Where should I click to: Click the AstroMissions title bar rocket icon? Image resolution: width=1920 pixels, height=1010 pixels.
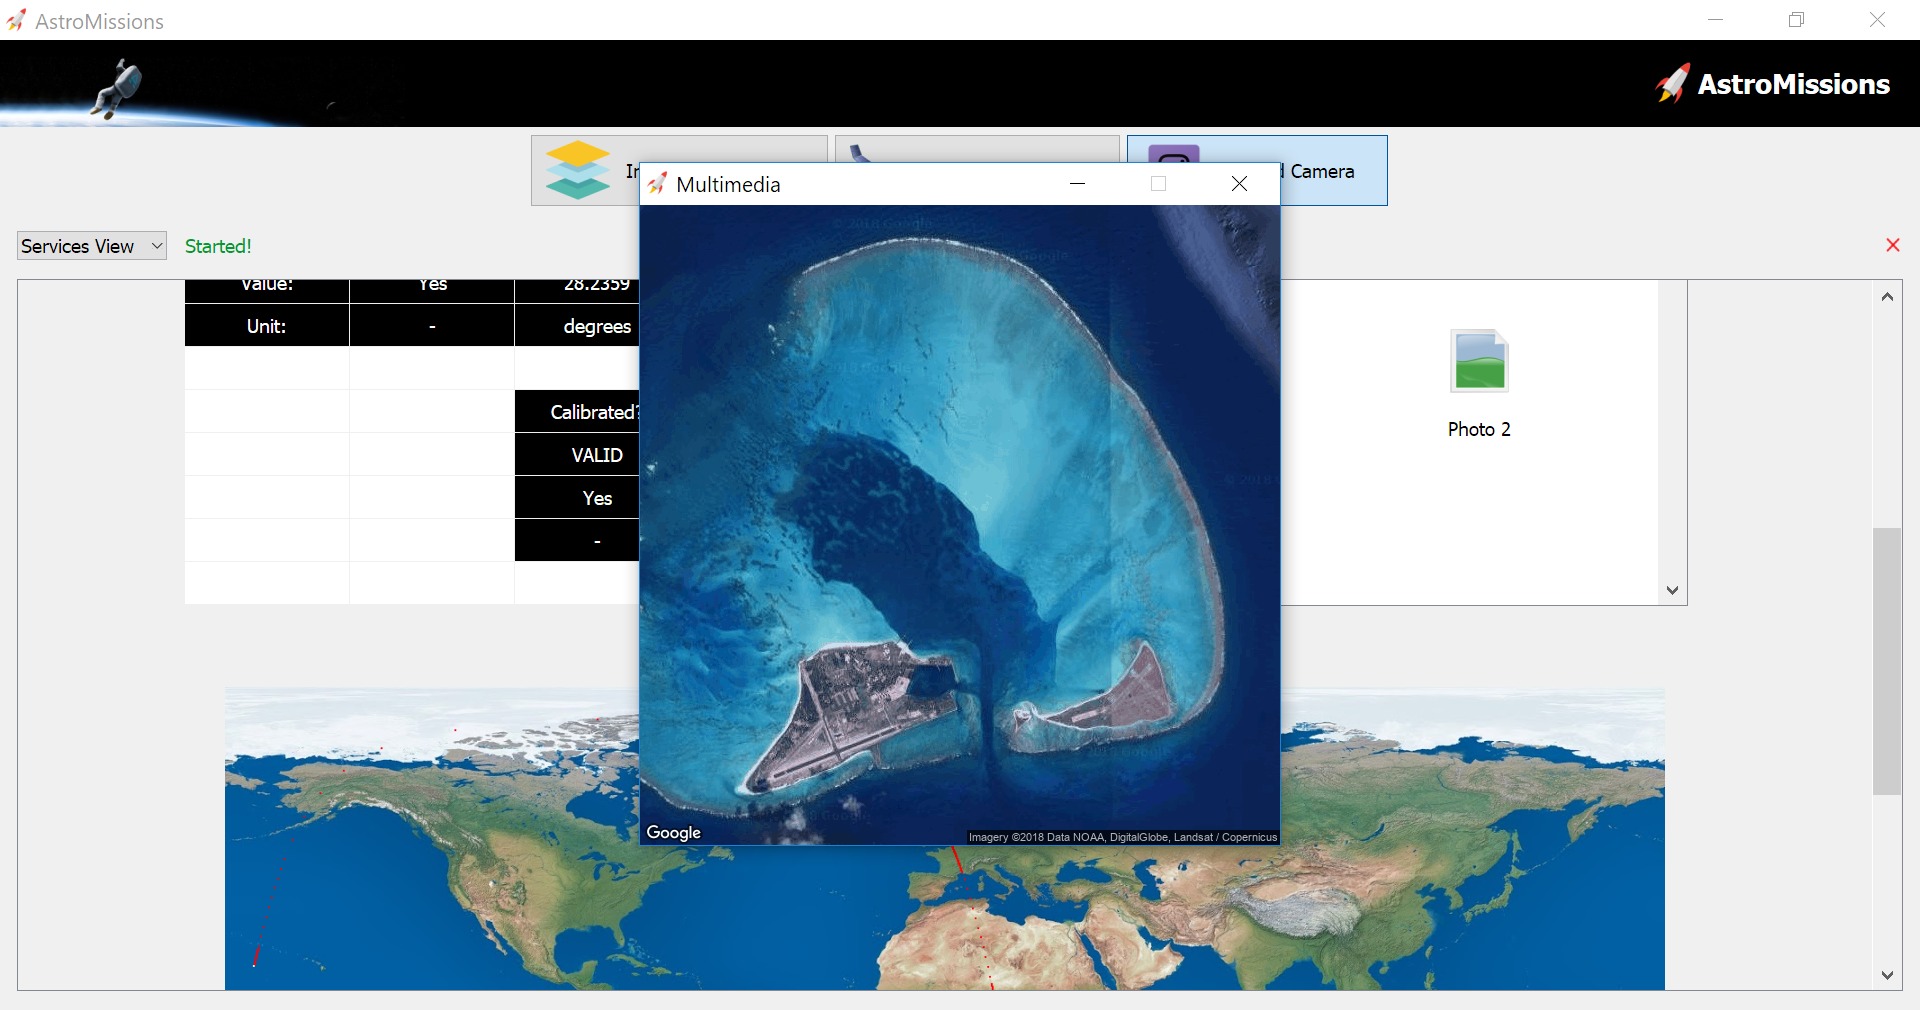(x=16, y=21)
